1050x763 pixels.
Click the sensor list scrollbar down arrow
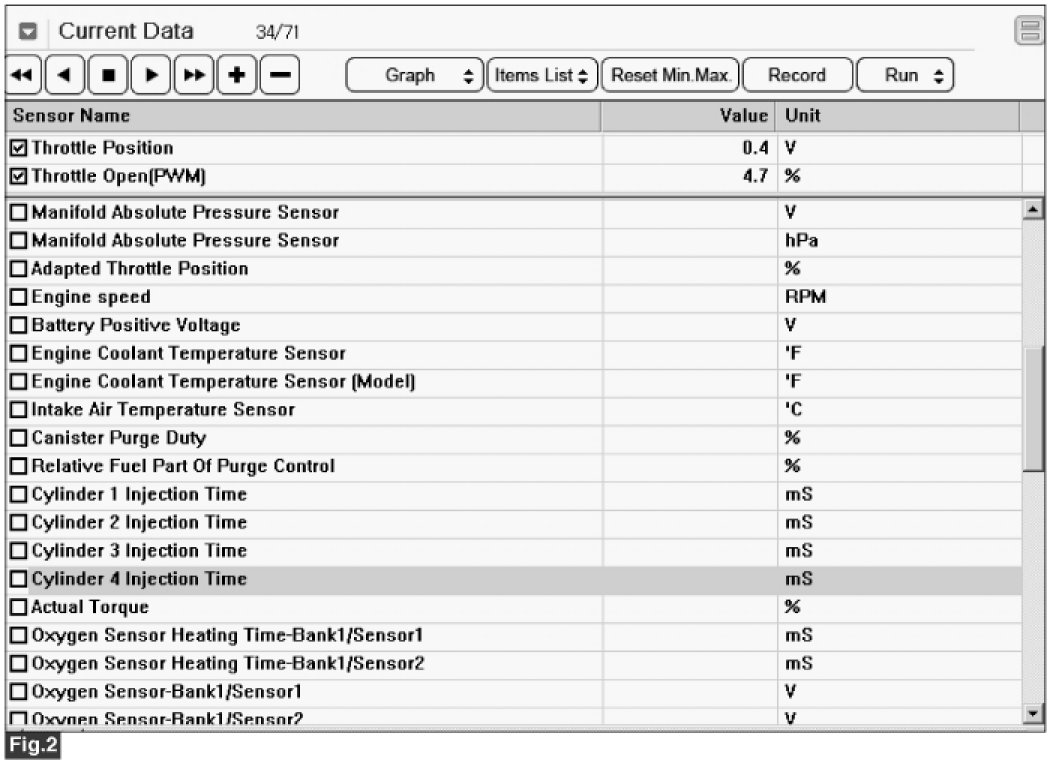click(1034, 712)
